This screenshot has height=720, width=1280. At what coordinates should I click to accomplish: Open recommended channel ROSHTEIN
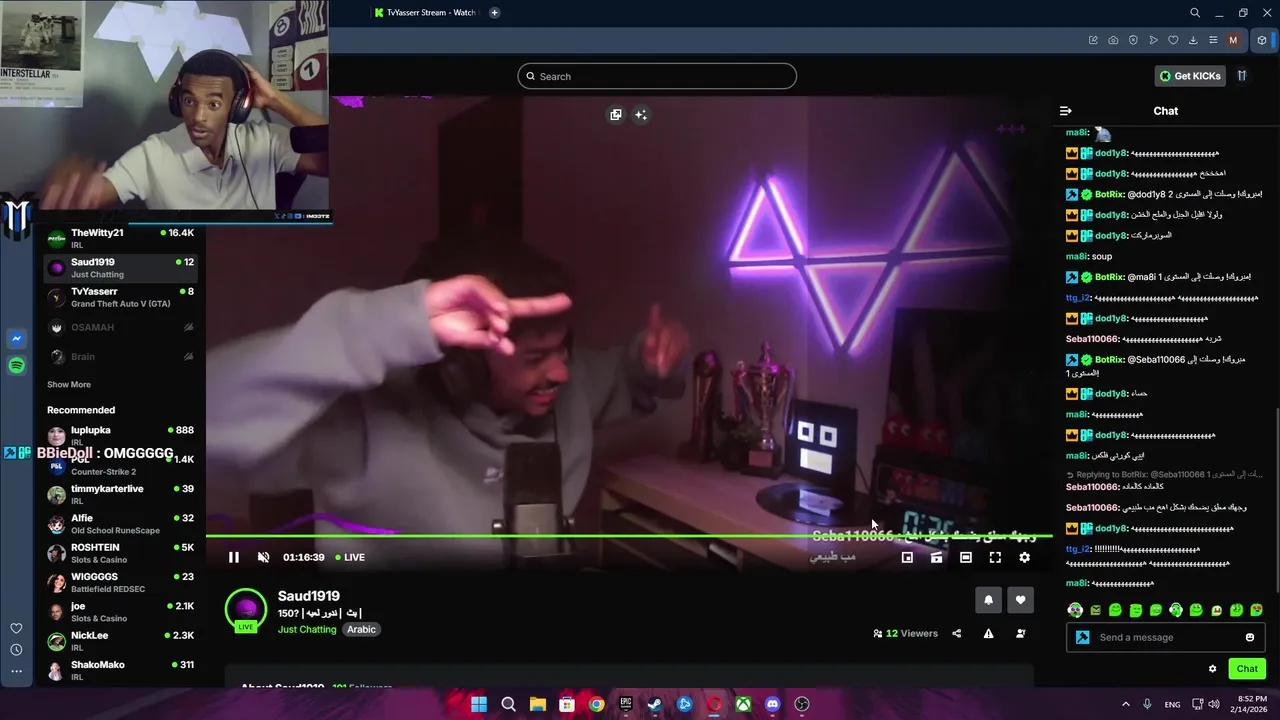tap(120, 553)
